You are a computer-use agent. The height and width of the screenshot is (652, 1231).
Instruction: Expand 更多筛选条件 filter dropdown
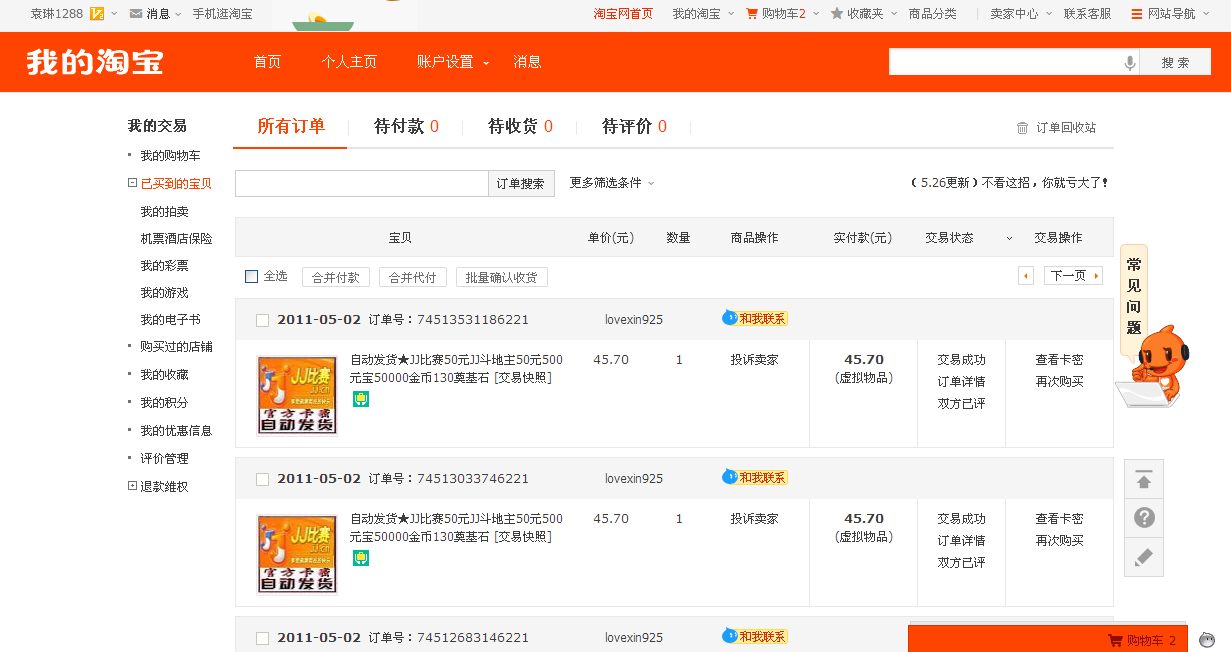612,183
